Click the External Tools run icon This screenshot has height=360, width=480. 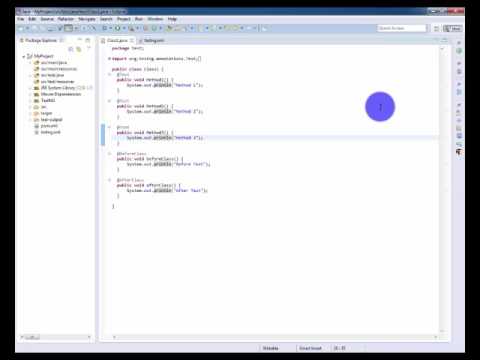[131, 28]
